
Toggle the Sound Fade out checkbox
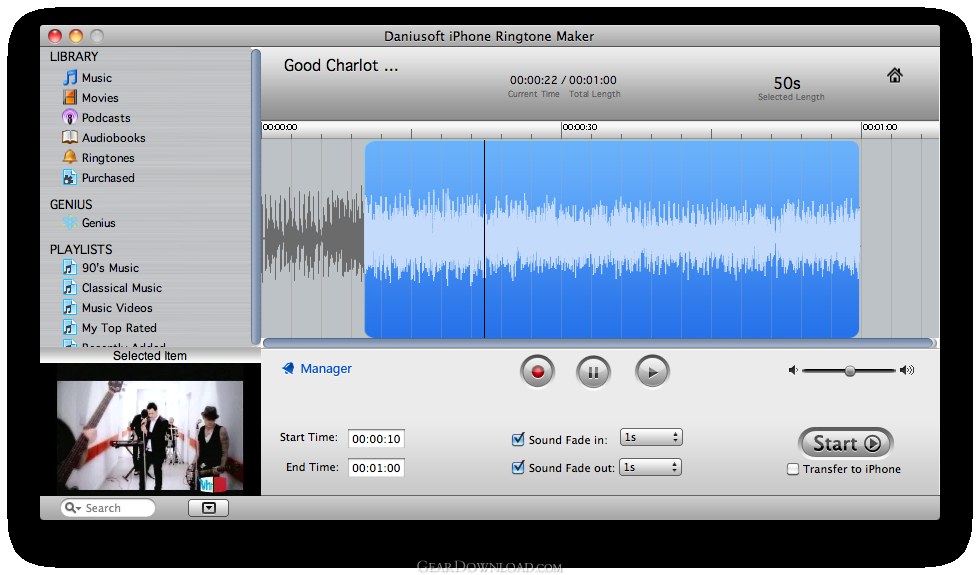(x=518, y=468)
